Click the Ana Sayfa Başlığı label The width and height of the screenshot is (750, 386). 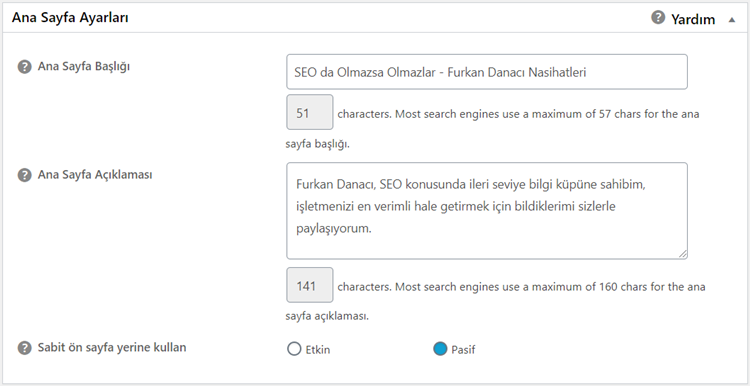pos(84,66)
